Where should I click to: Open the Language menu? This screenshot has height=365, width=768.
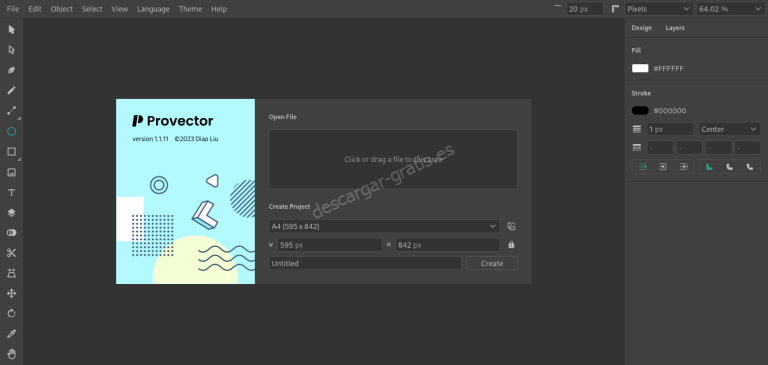click(x=153, y=9)
